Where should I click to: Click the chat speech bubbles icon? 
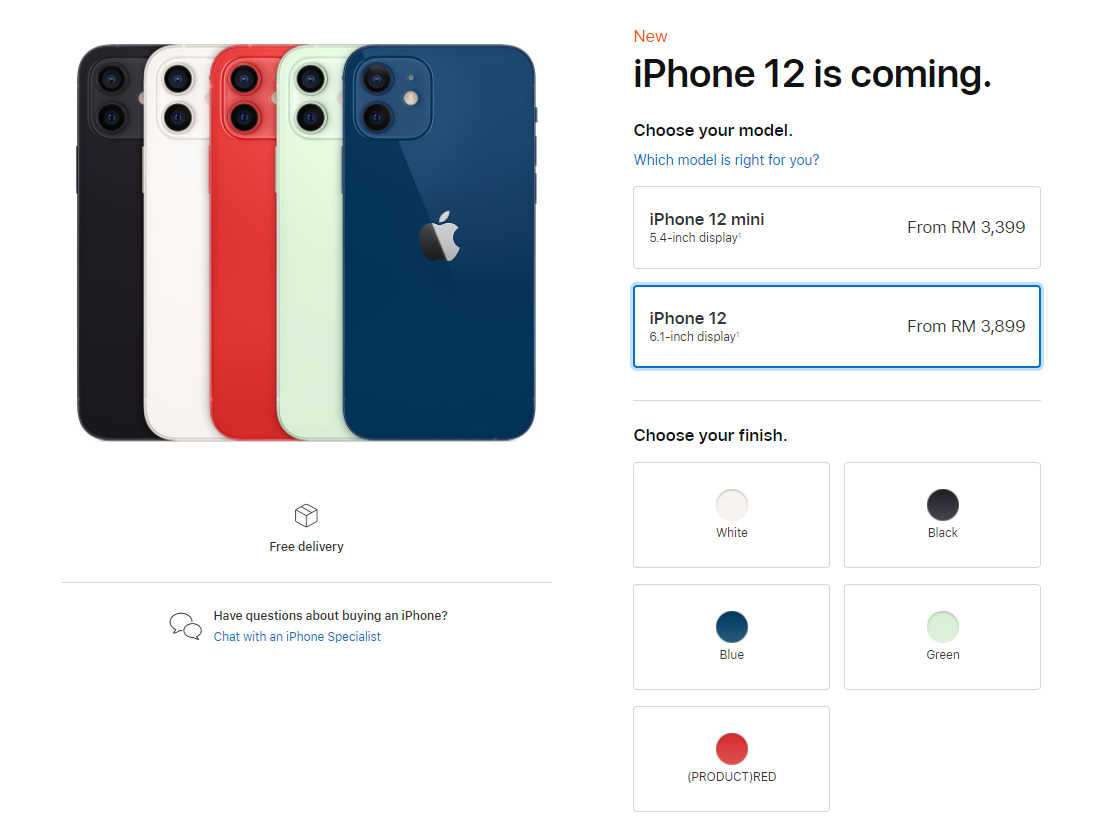coord(186,626)
